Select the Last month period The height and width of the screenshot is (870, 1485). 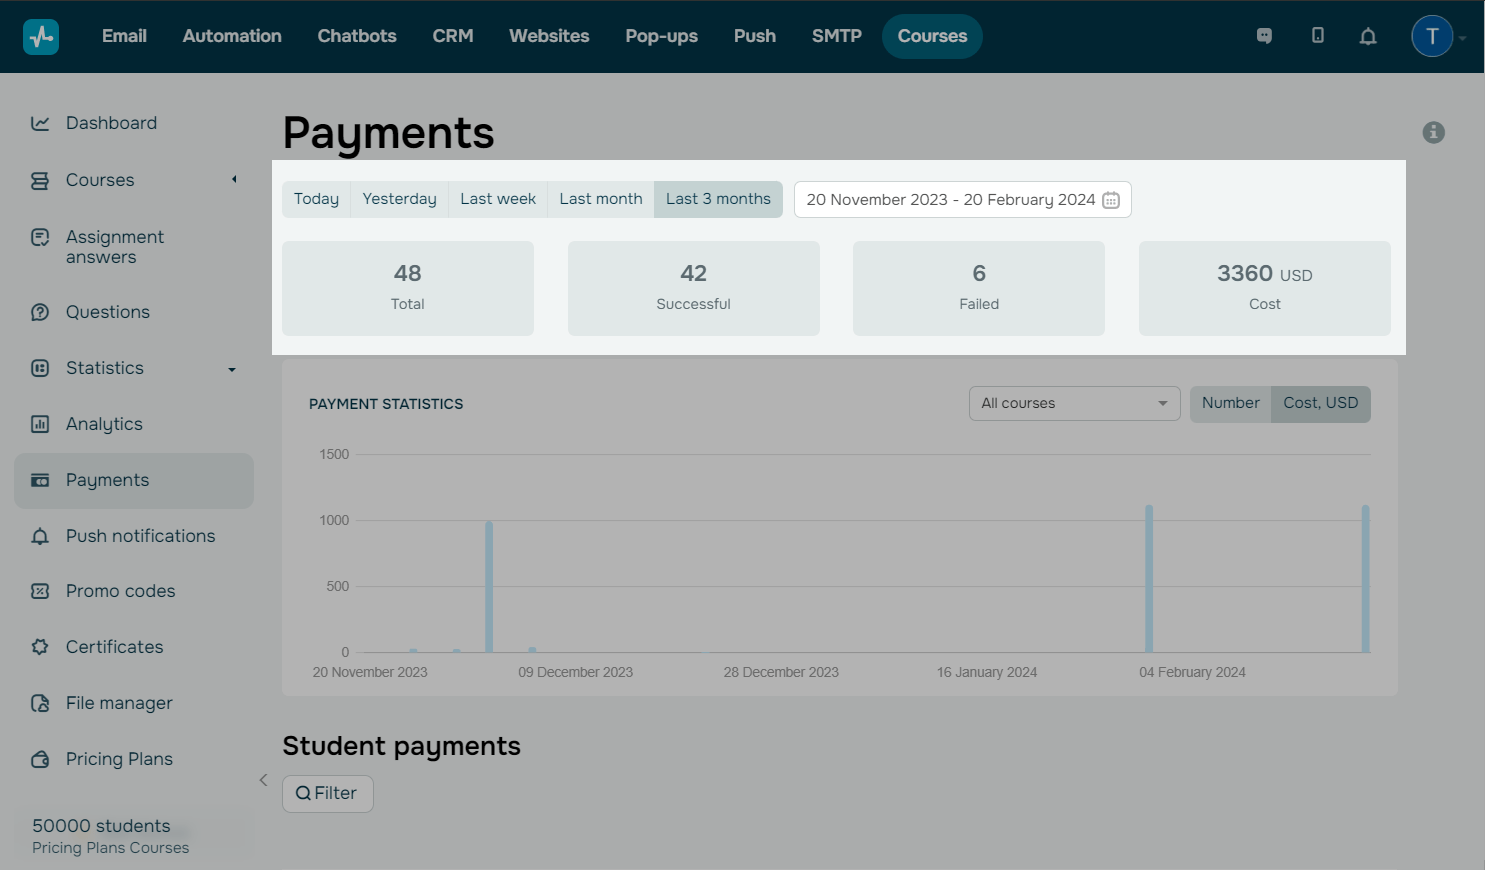pyautogui.click(x=600, y=199)
